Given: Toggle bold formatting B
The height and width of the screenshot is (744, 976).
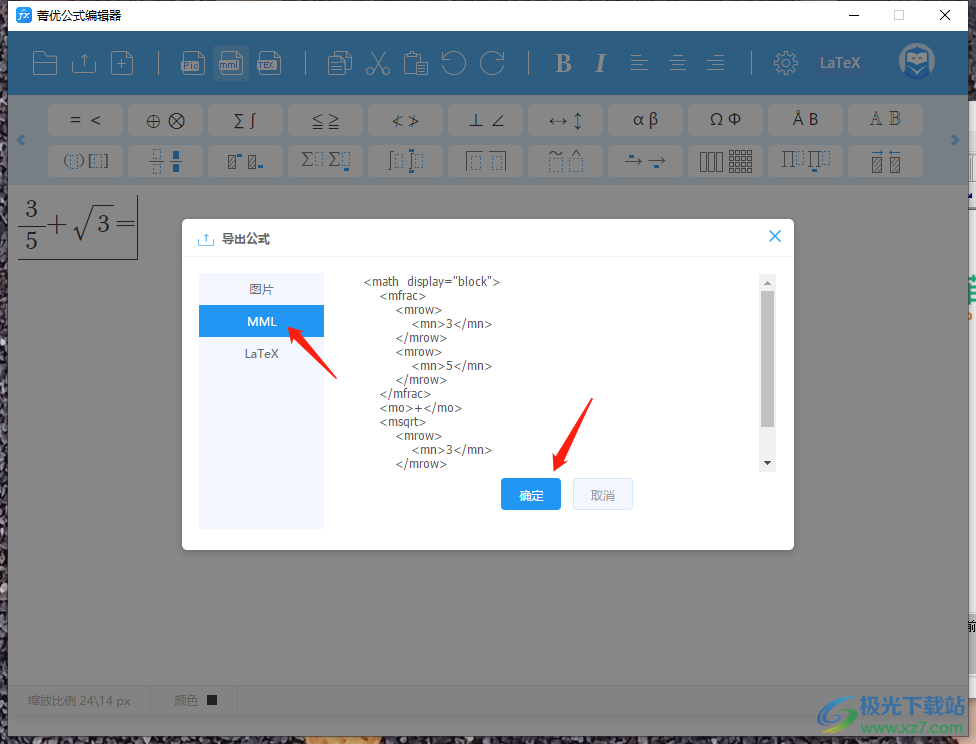Looking at the screenshot, I should point(563,63).
